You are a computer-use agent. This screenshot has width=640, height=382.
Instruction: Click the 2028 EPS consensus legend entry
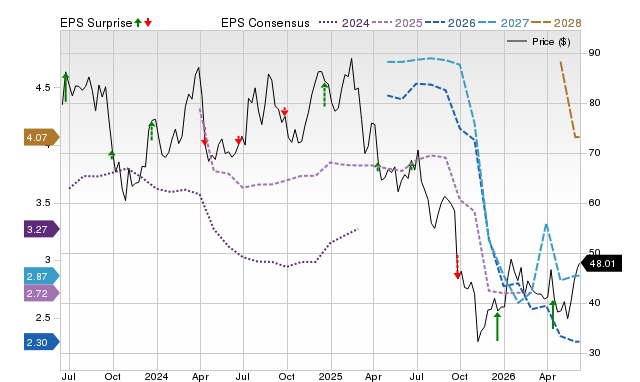pos(556,23)
